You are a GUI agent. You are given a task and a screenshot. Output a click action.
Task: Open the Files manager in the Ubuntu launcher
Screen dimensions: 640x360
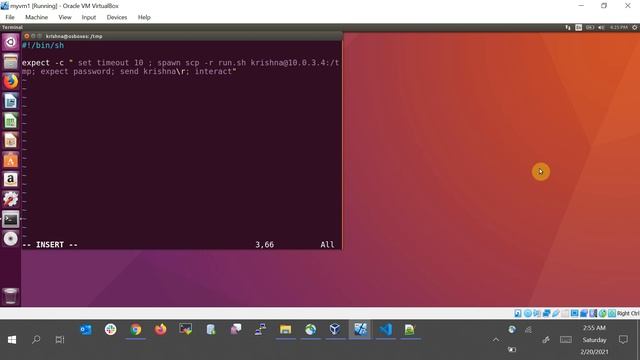click(11, 62)
